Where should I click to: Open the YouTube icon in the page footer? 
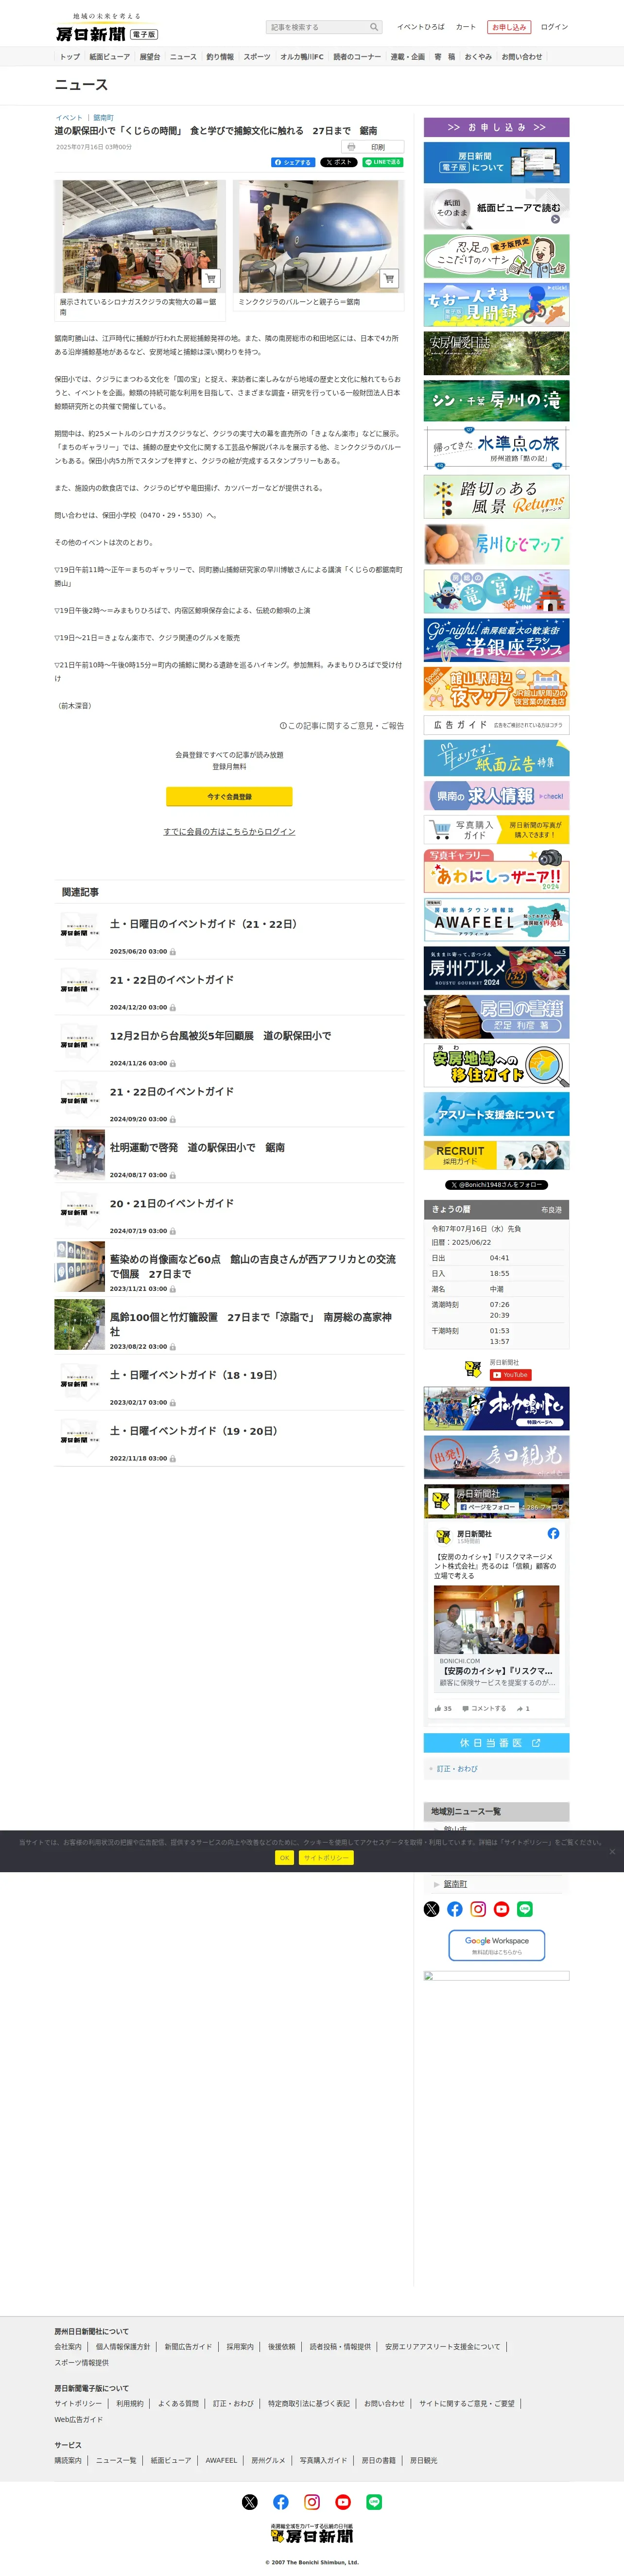pyautogui.click(x=343, y=2502)
